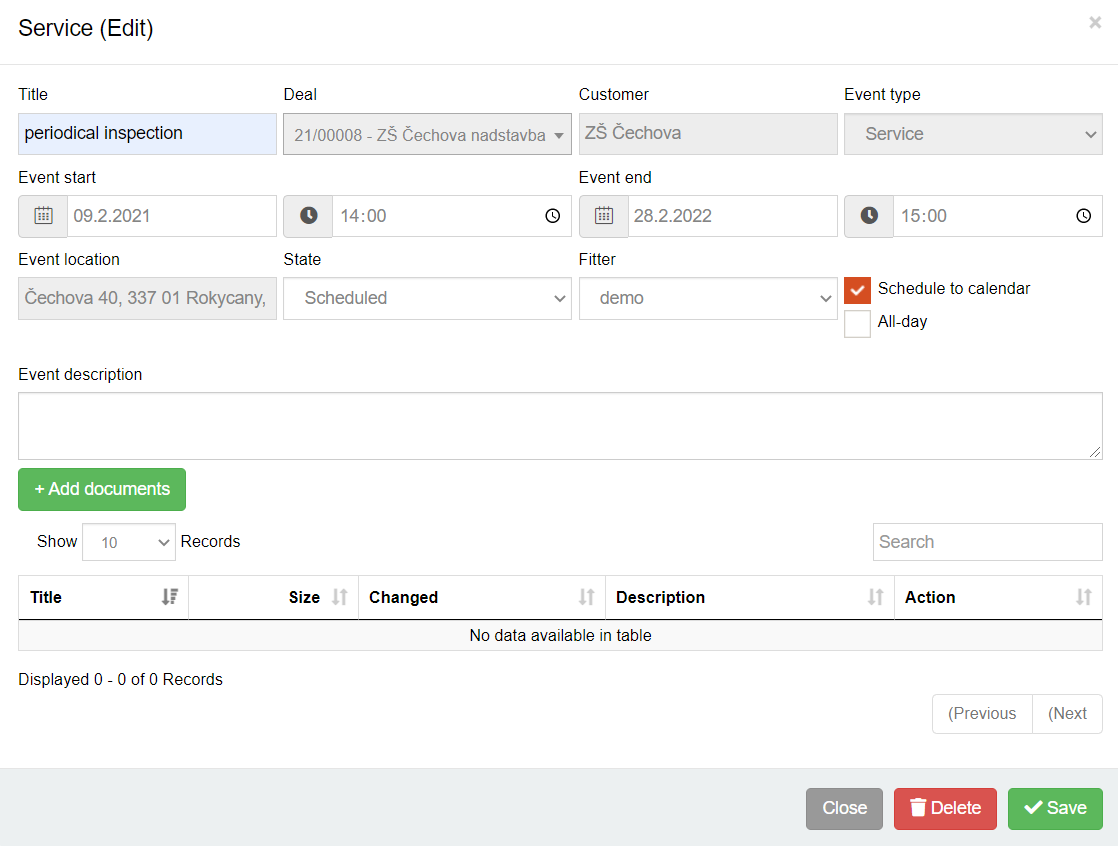This screenshot has height=846, width=1118.
Task: Click the Add documents button
Action: tap(102, 489)
